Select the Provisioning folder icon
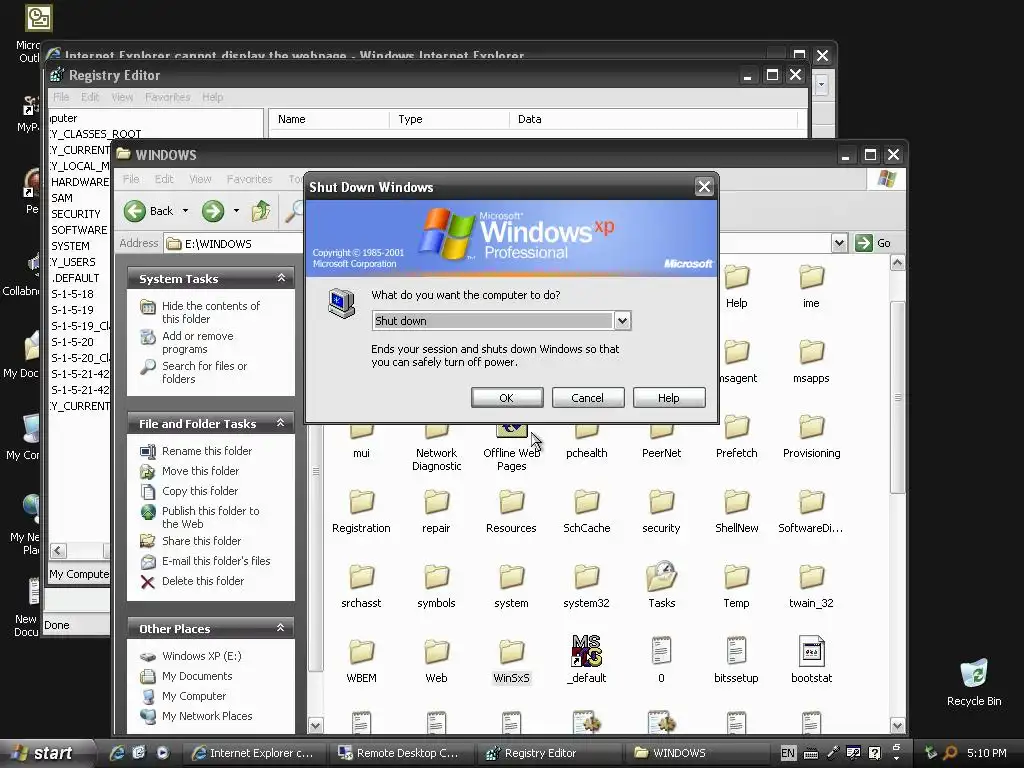Image resolution: width=1024 pixels, height=768 pixels. 812,427
